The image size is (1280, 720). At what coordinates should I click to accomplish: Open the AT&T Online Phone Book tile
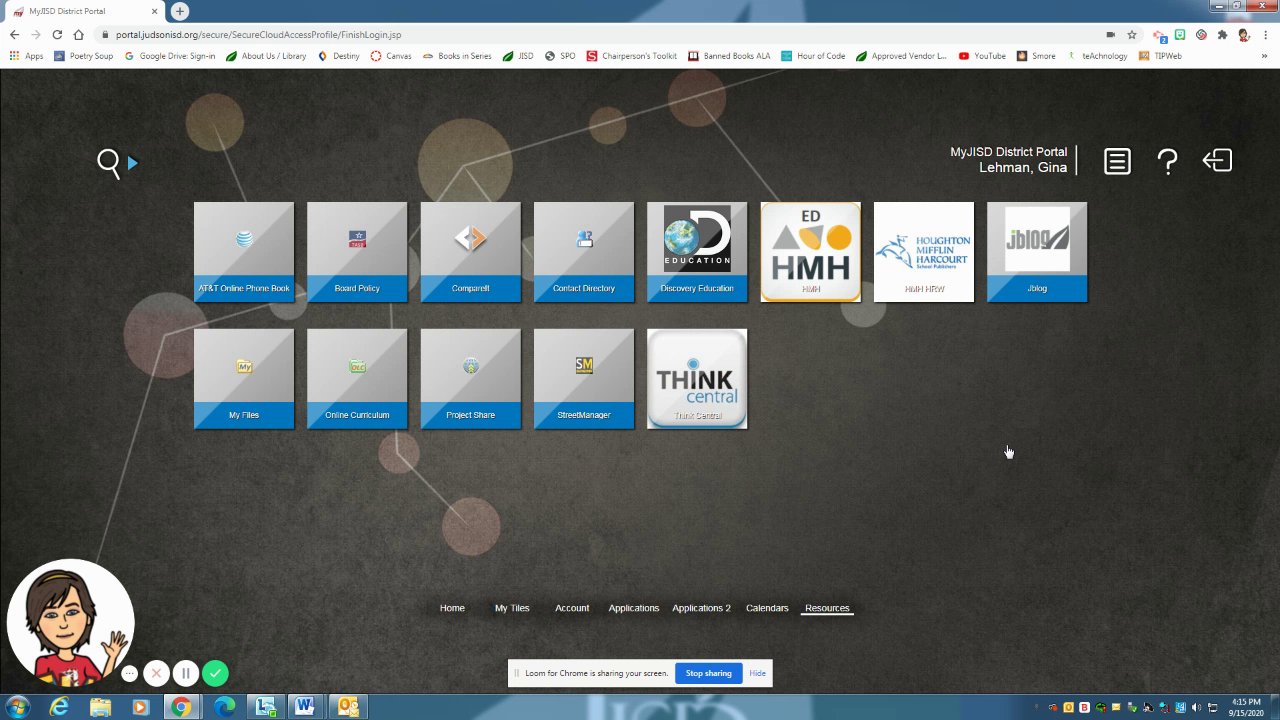tap(244, 252)
